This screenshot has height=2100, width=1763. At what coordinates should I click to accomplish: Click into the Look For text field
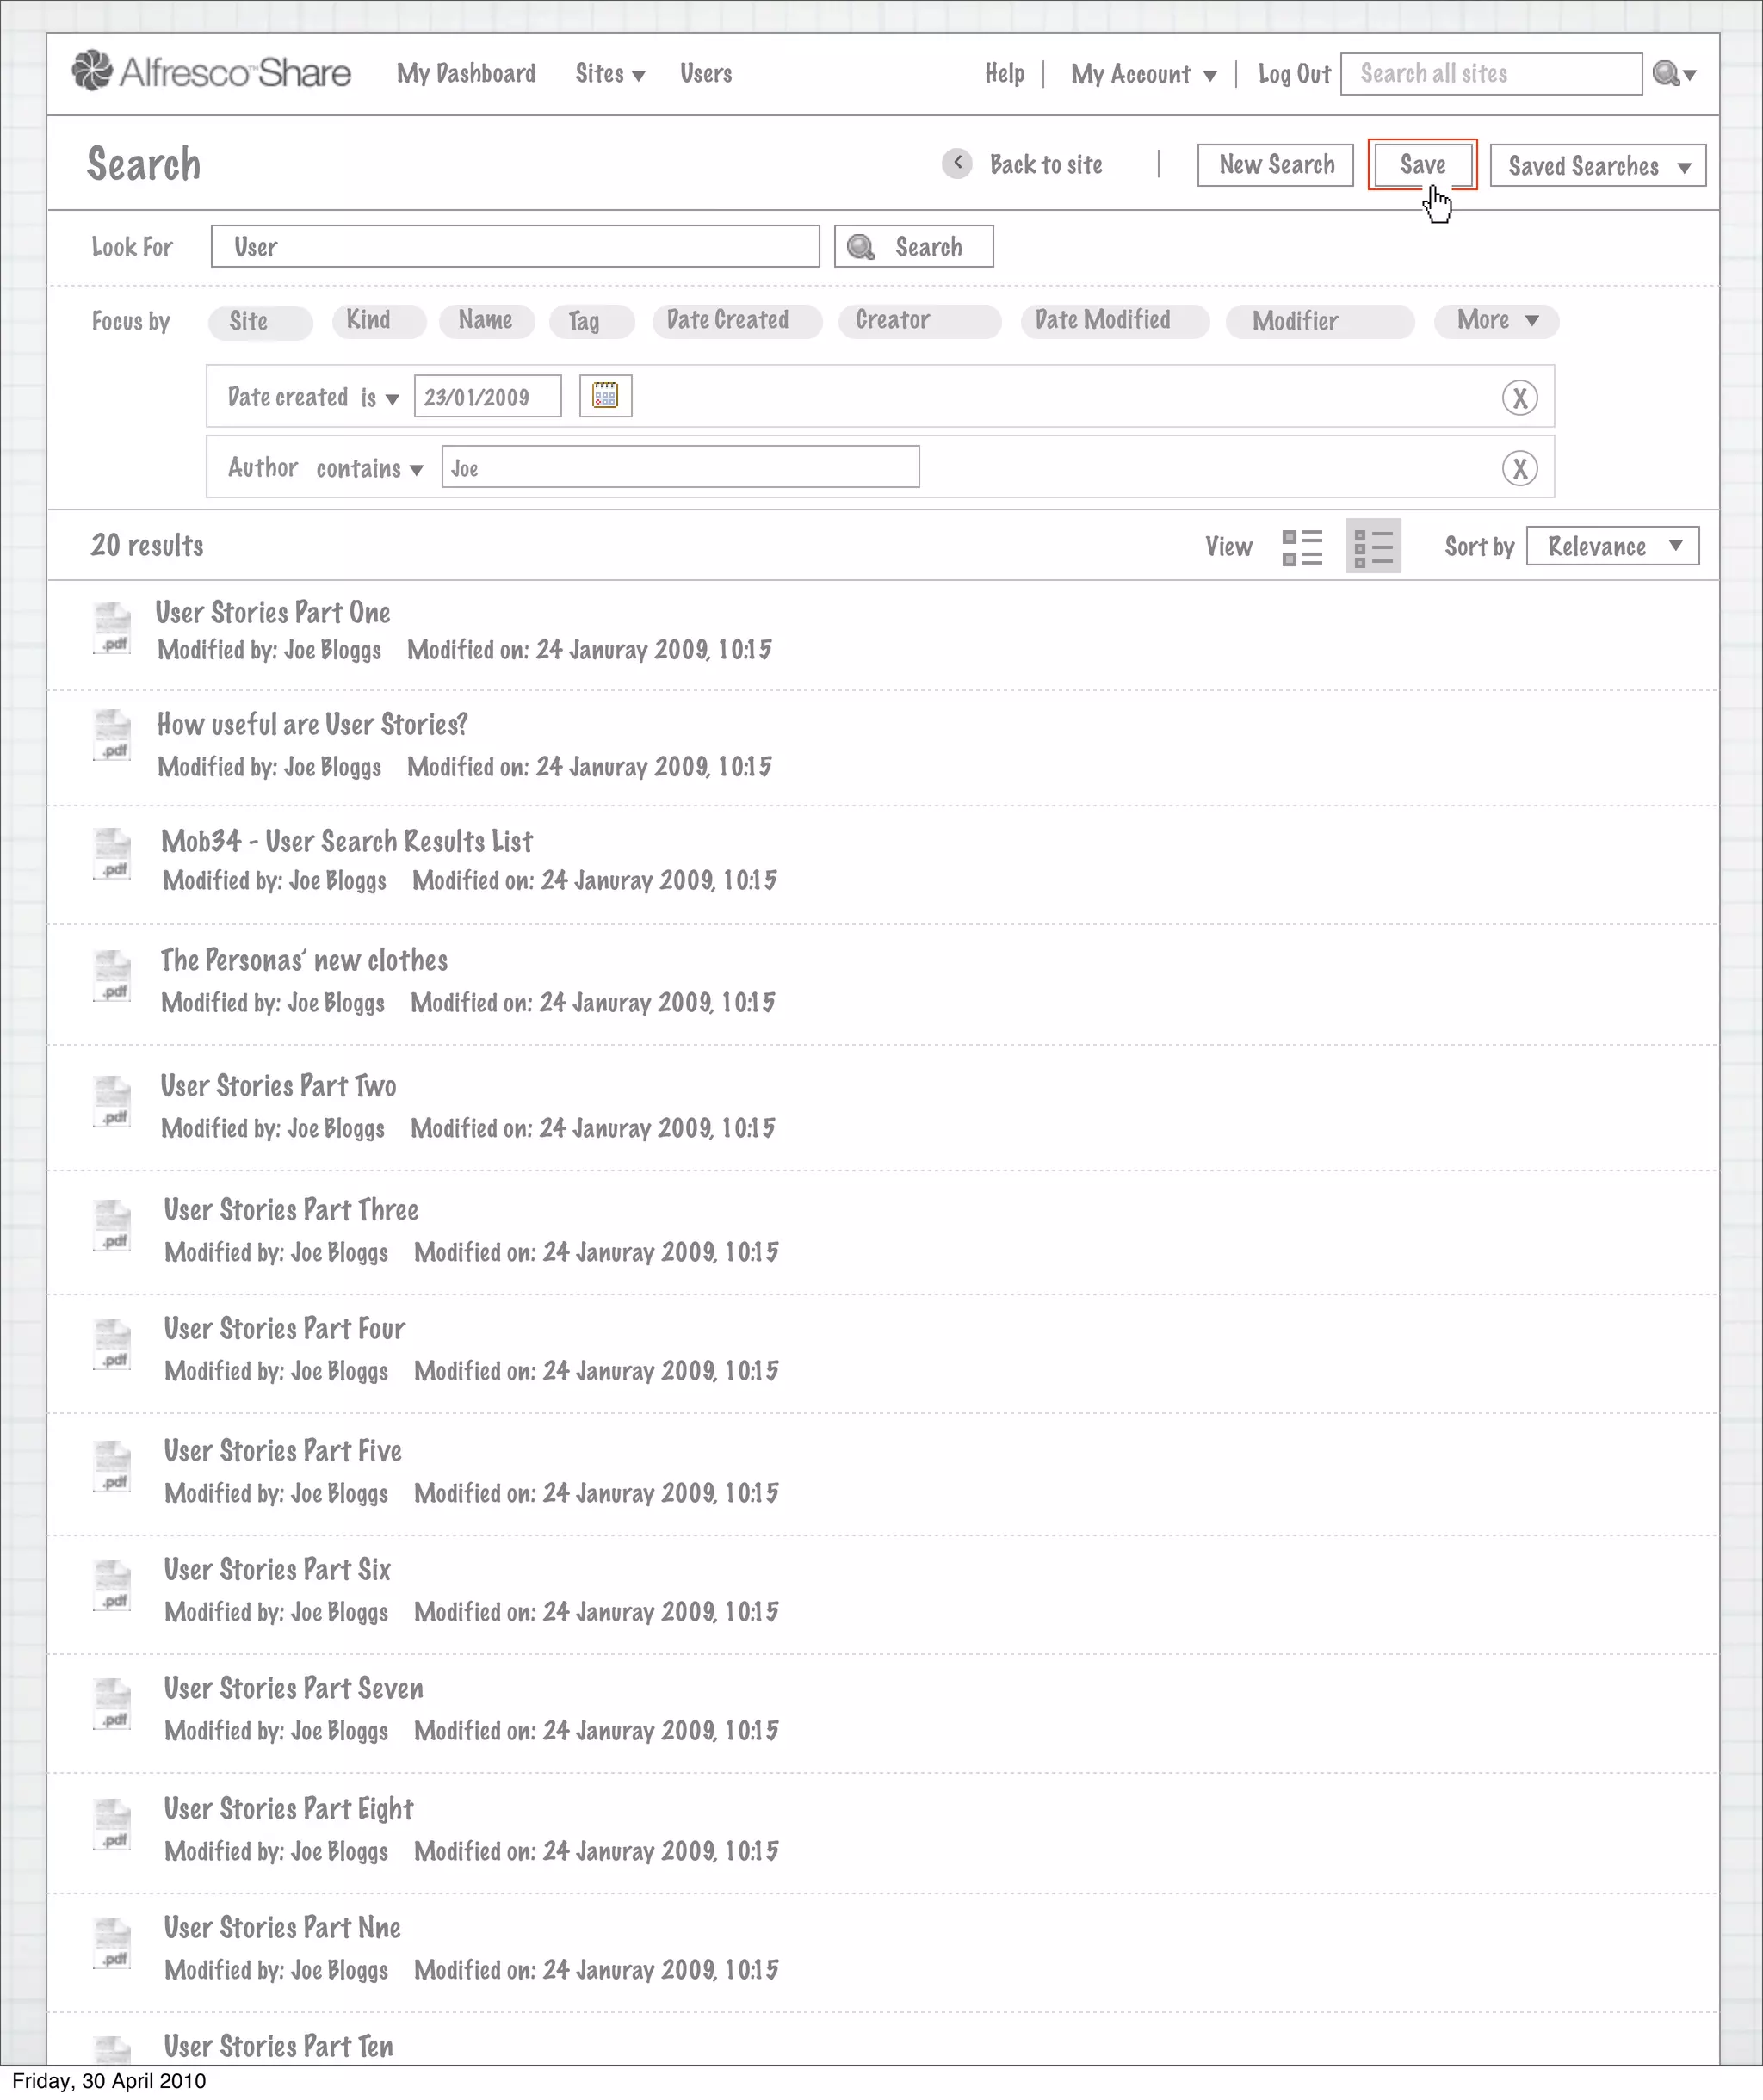[x=515, y=247]
